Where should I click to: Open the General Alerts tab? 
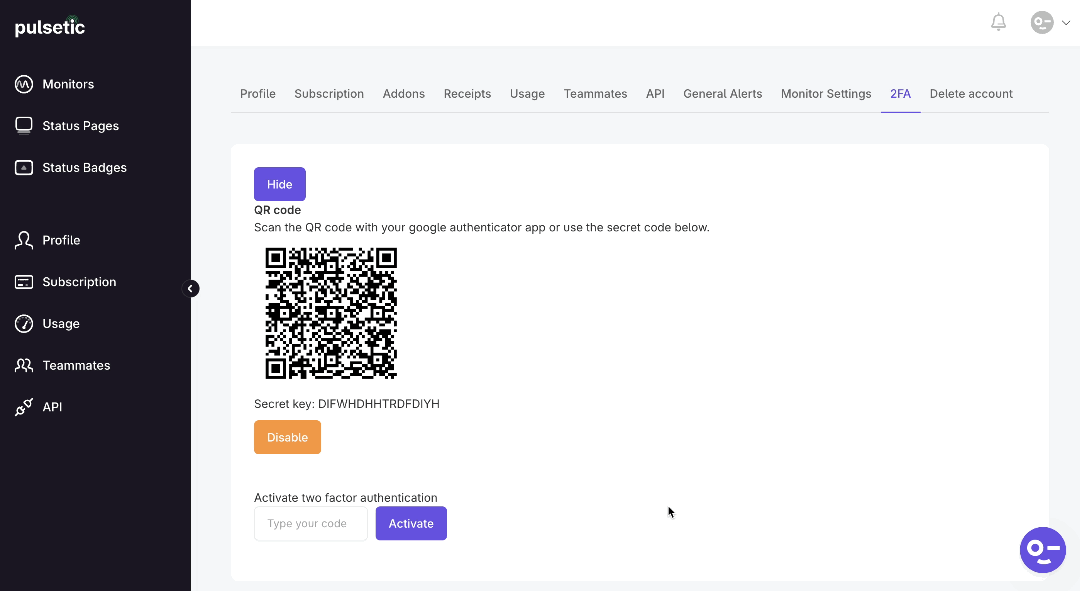(x=723, y=94)
